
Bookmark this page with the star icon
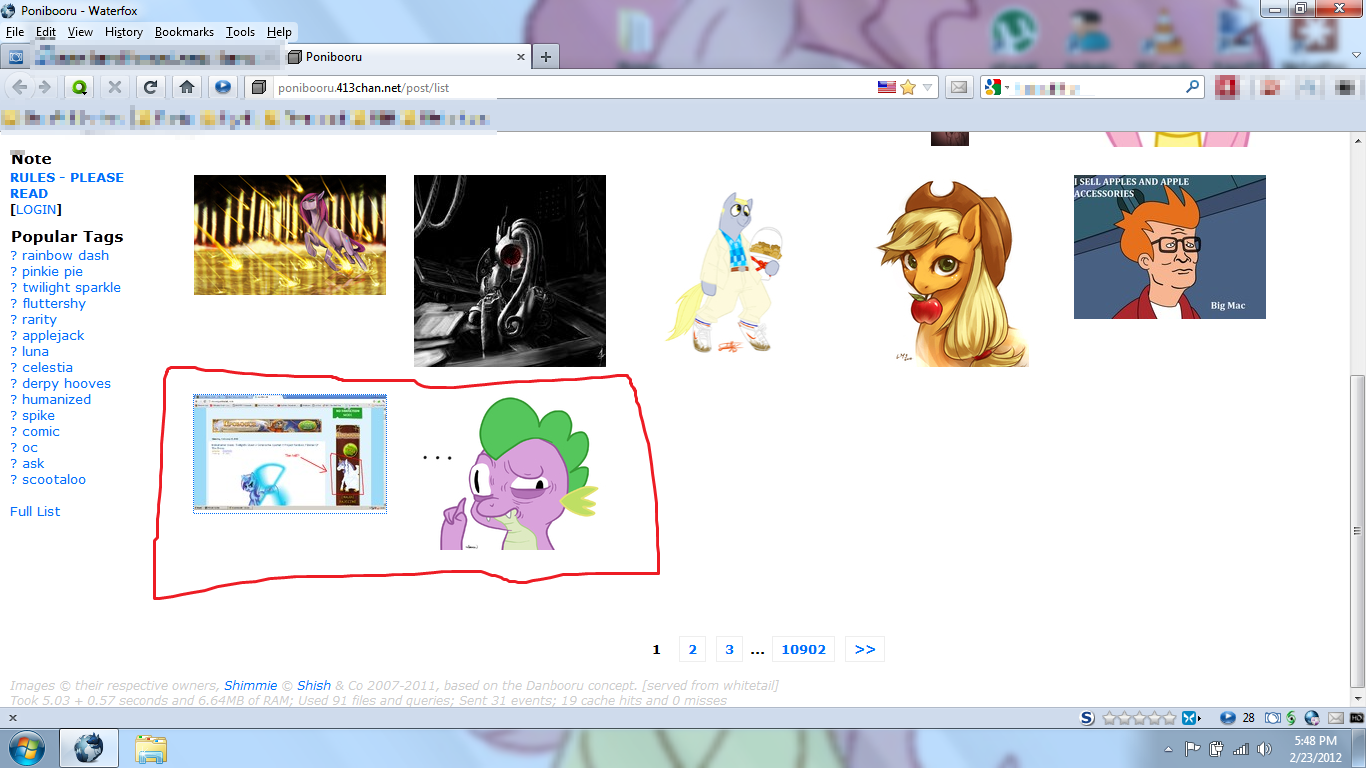coord(908,87)
